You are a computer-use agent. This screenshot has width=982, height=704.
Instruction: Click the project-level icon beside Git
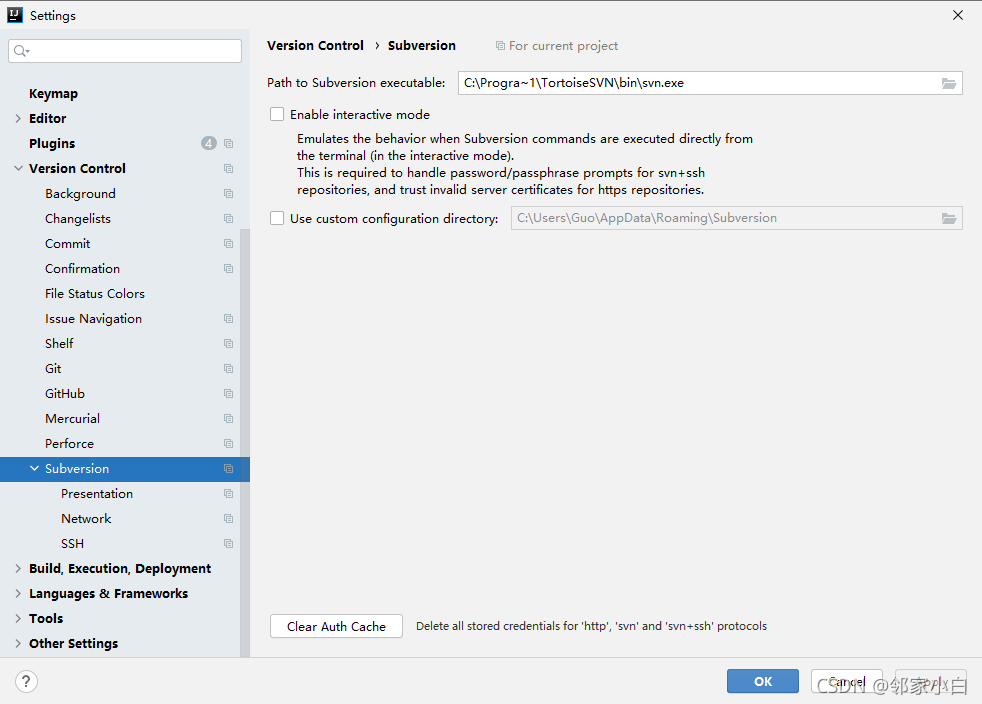229,369
